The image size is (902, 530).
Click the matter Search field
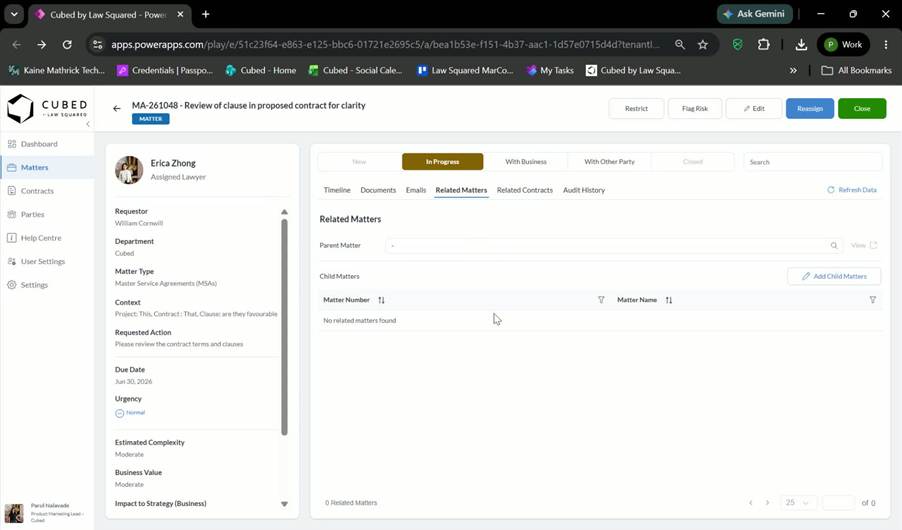tap(812, 162)
